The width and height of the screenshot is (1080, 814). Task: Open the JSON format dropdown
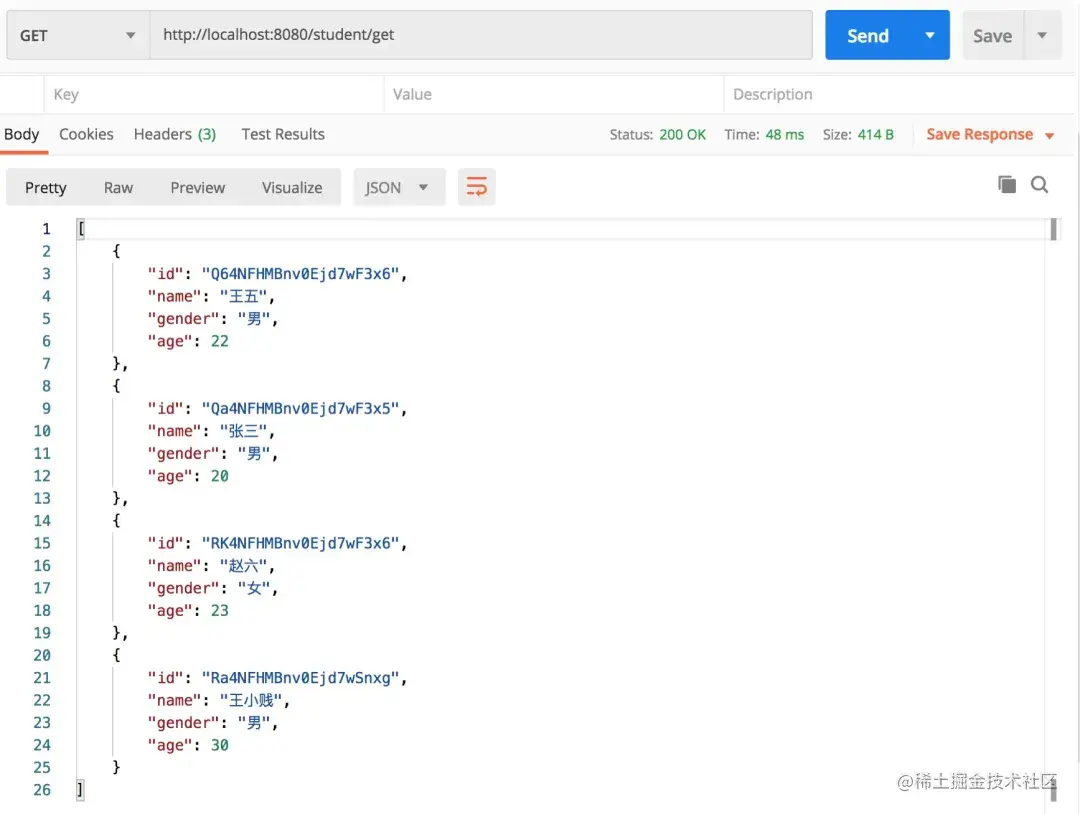tap(399, 187)
